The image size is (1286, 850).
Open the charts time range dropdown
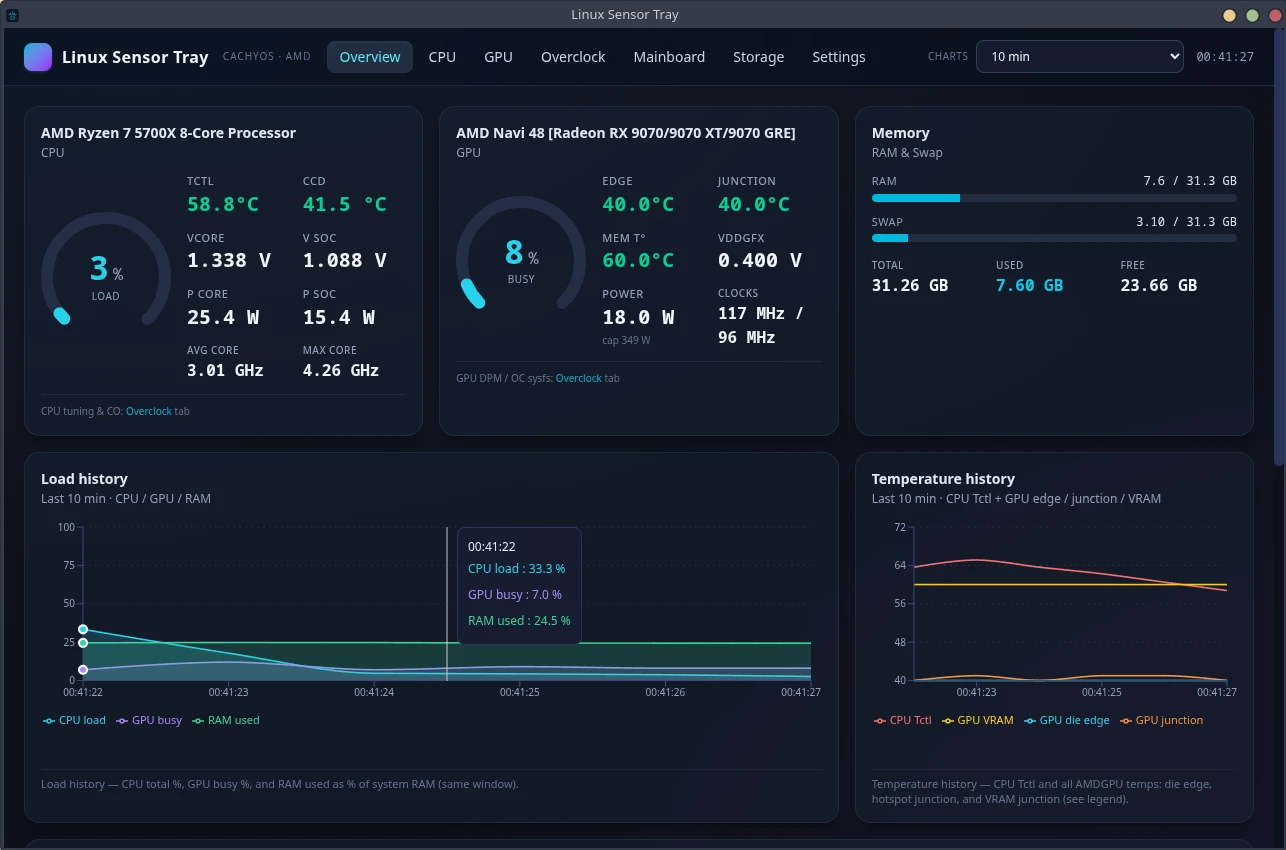pyautogui.click(x=1080, y=57)
